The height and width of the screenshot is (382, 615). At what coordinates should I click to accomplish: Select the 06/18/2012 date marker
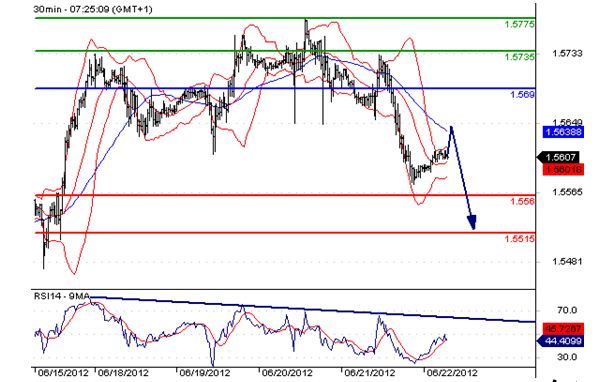[x=123, y=373]
